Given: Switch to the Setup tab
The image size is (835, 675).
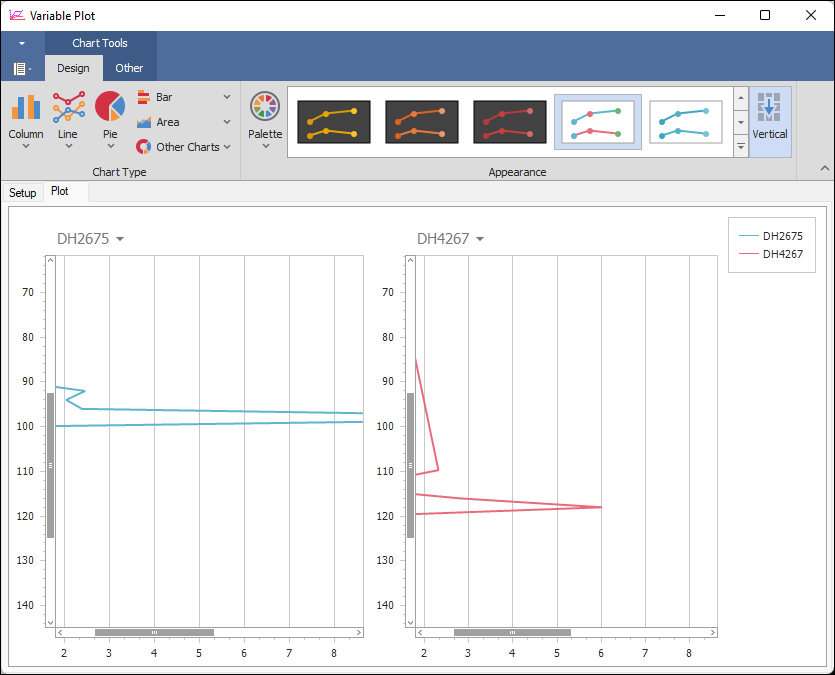Looking at the screenshot, I should click(x=22, y=192).
